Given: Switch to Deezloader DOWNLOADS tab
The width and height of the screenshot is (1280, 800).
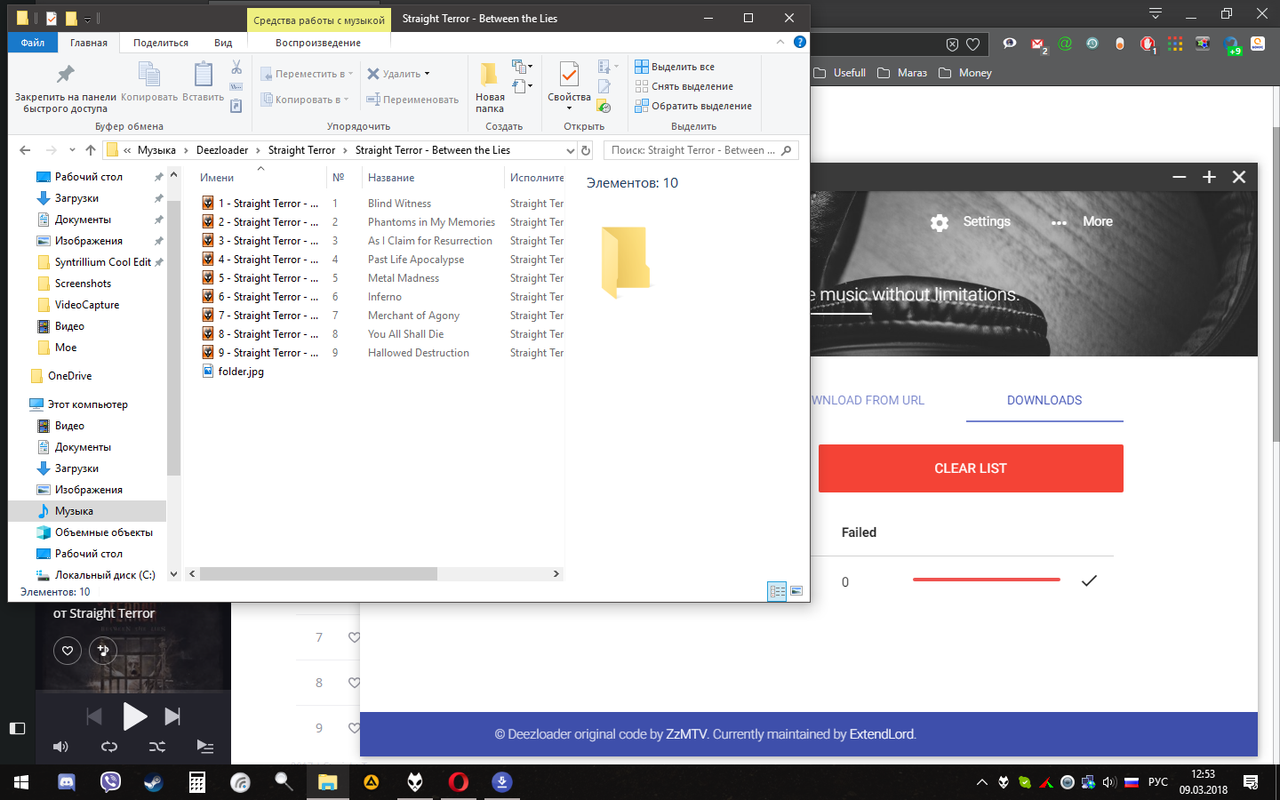Looking at the screenshot, I should pos(1044,400).
